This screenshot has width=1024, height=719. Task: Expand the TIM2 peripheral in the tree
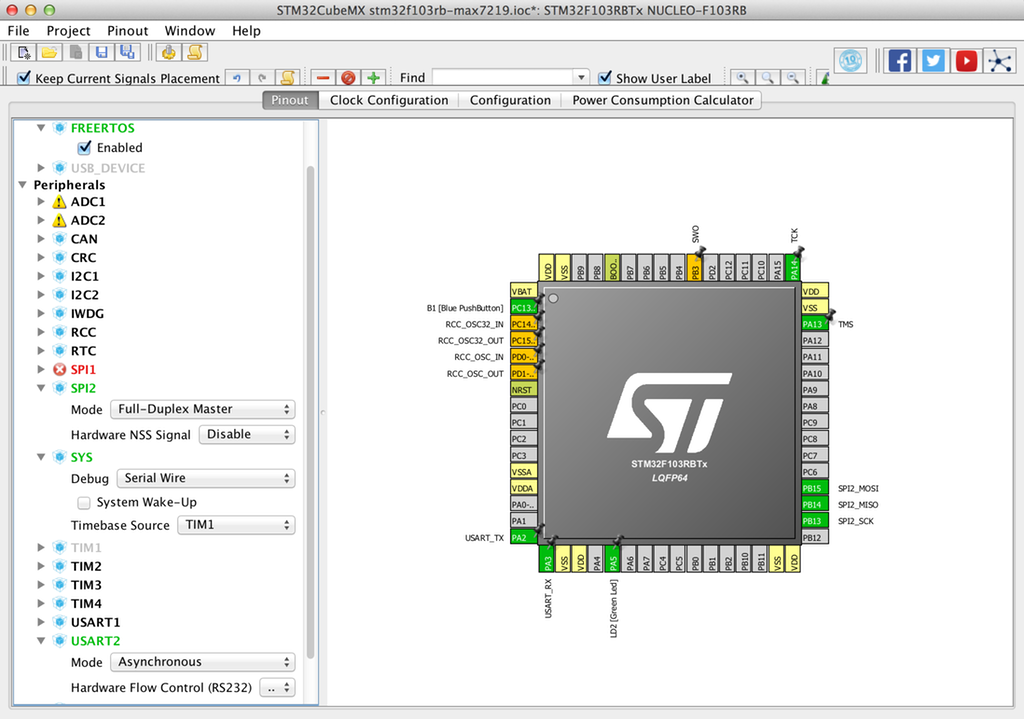(41, 566)
